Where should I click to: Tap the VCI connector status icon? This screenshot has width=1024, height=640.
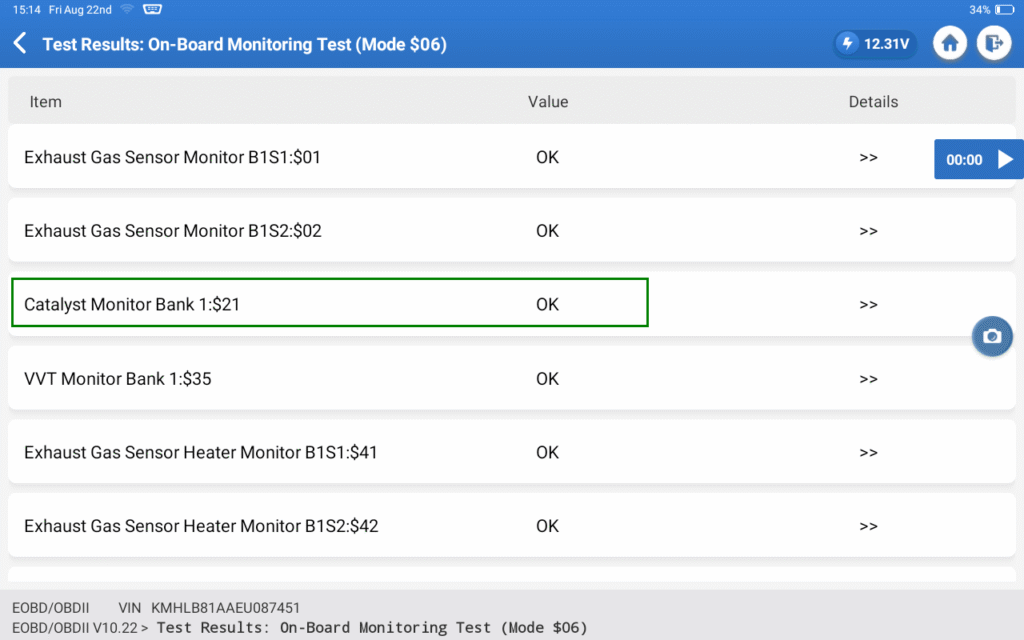click(x=153, y=9)
